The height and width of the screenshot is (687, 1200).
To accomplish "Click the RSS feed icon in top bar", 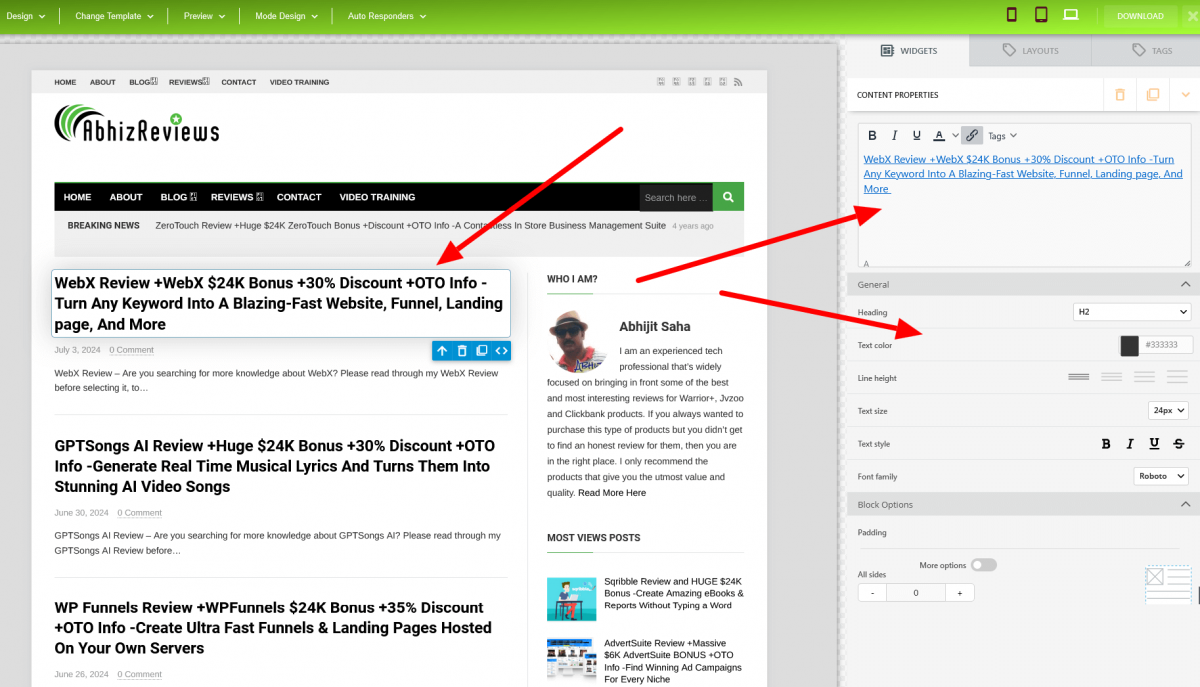I will [x=738, y=82].
